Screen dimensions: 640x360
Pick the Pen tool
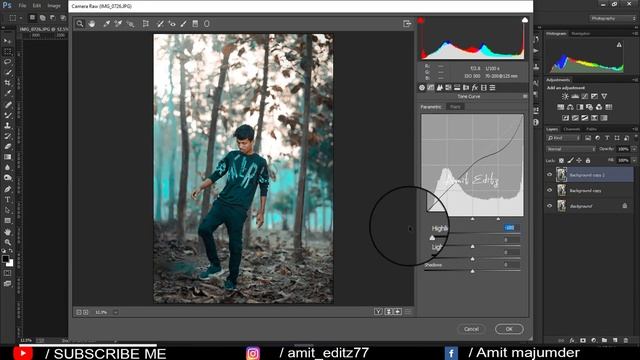click(7, 189)
